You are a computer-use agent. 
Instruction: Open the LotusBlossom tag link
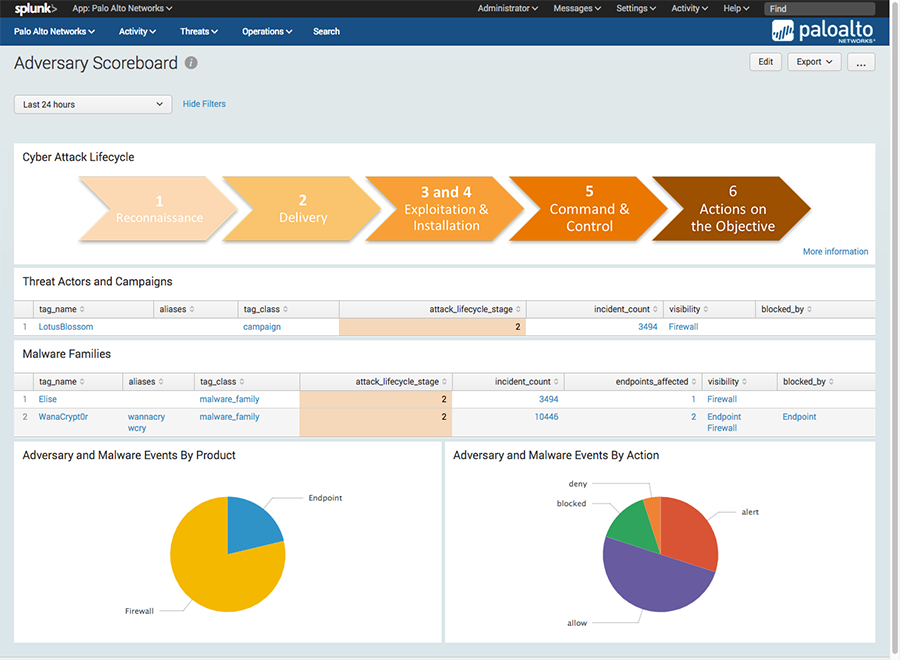click(65, 327)
